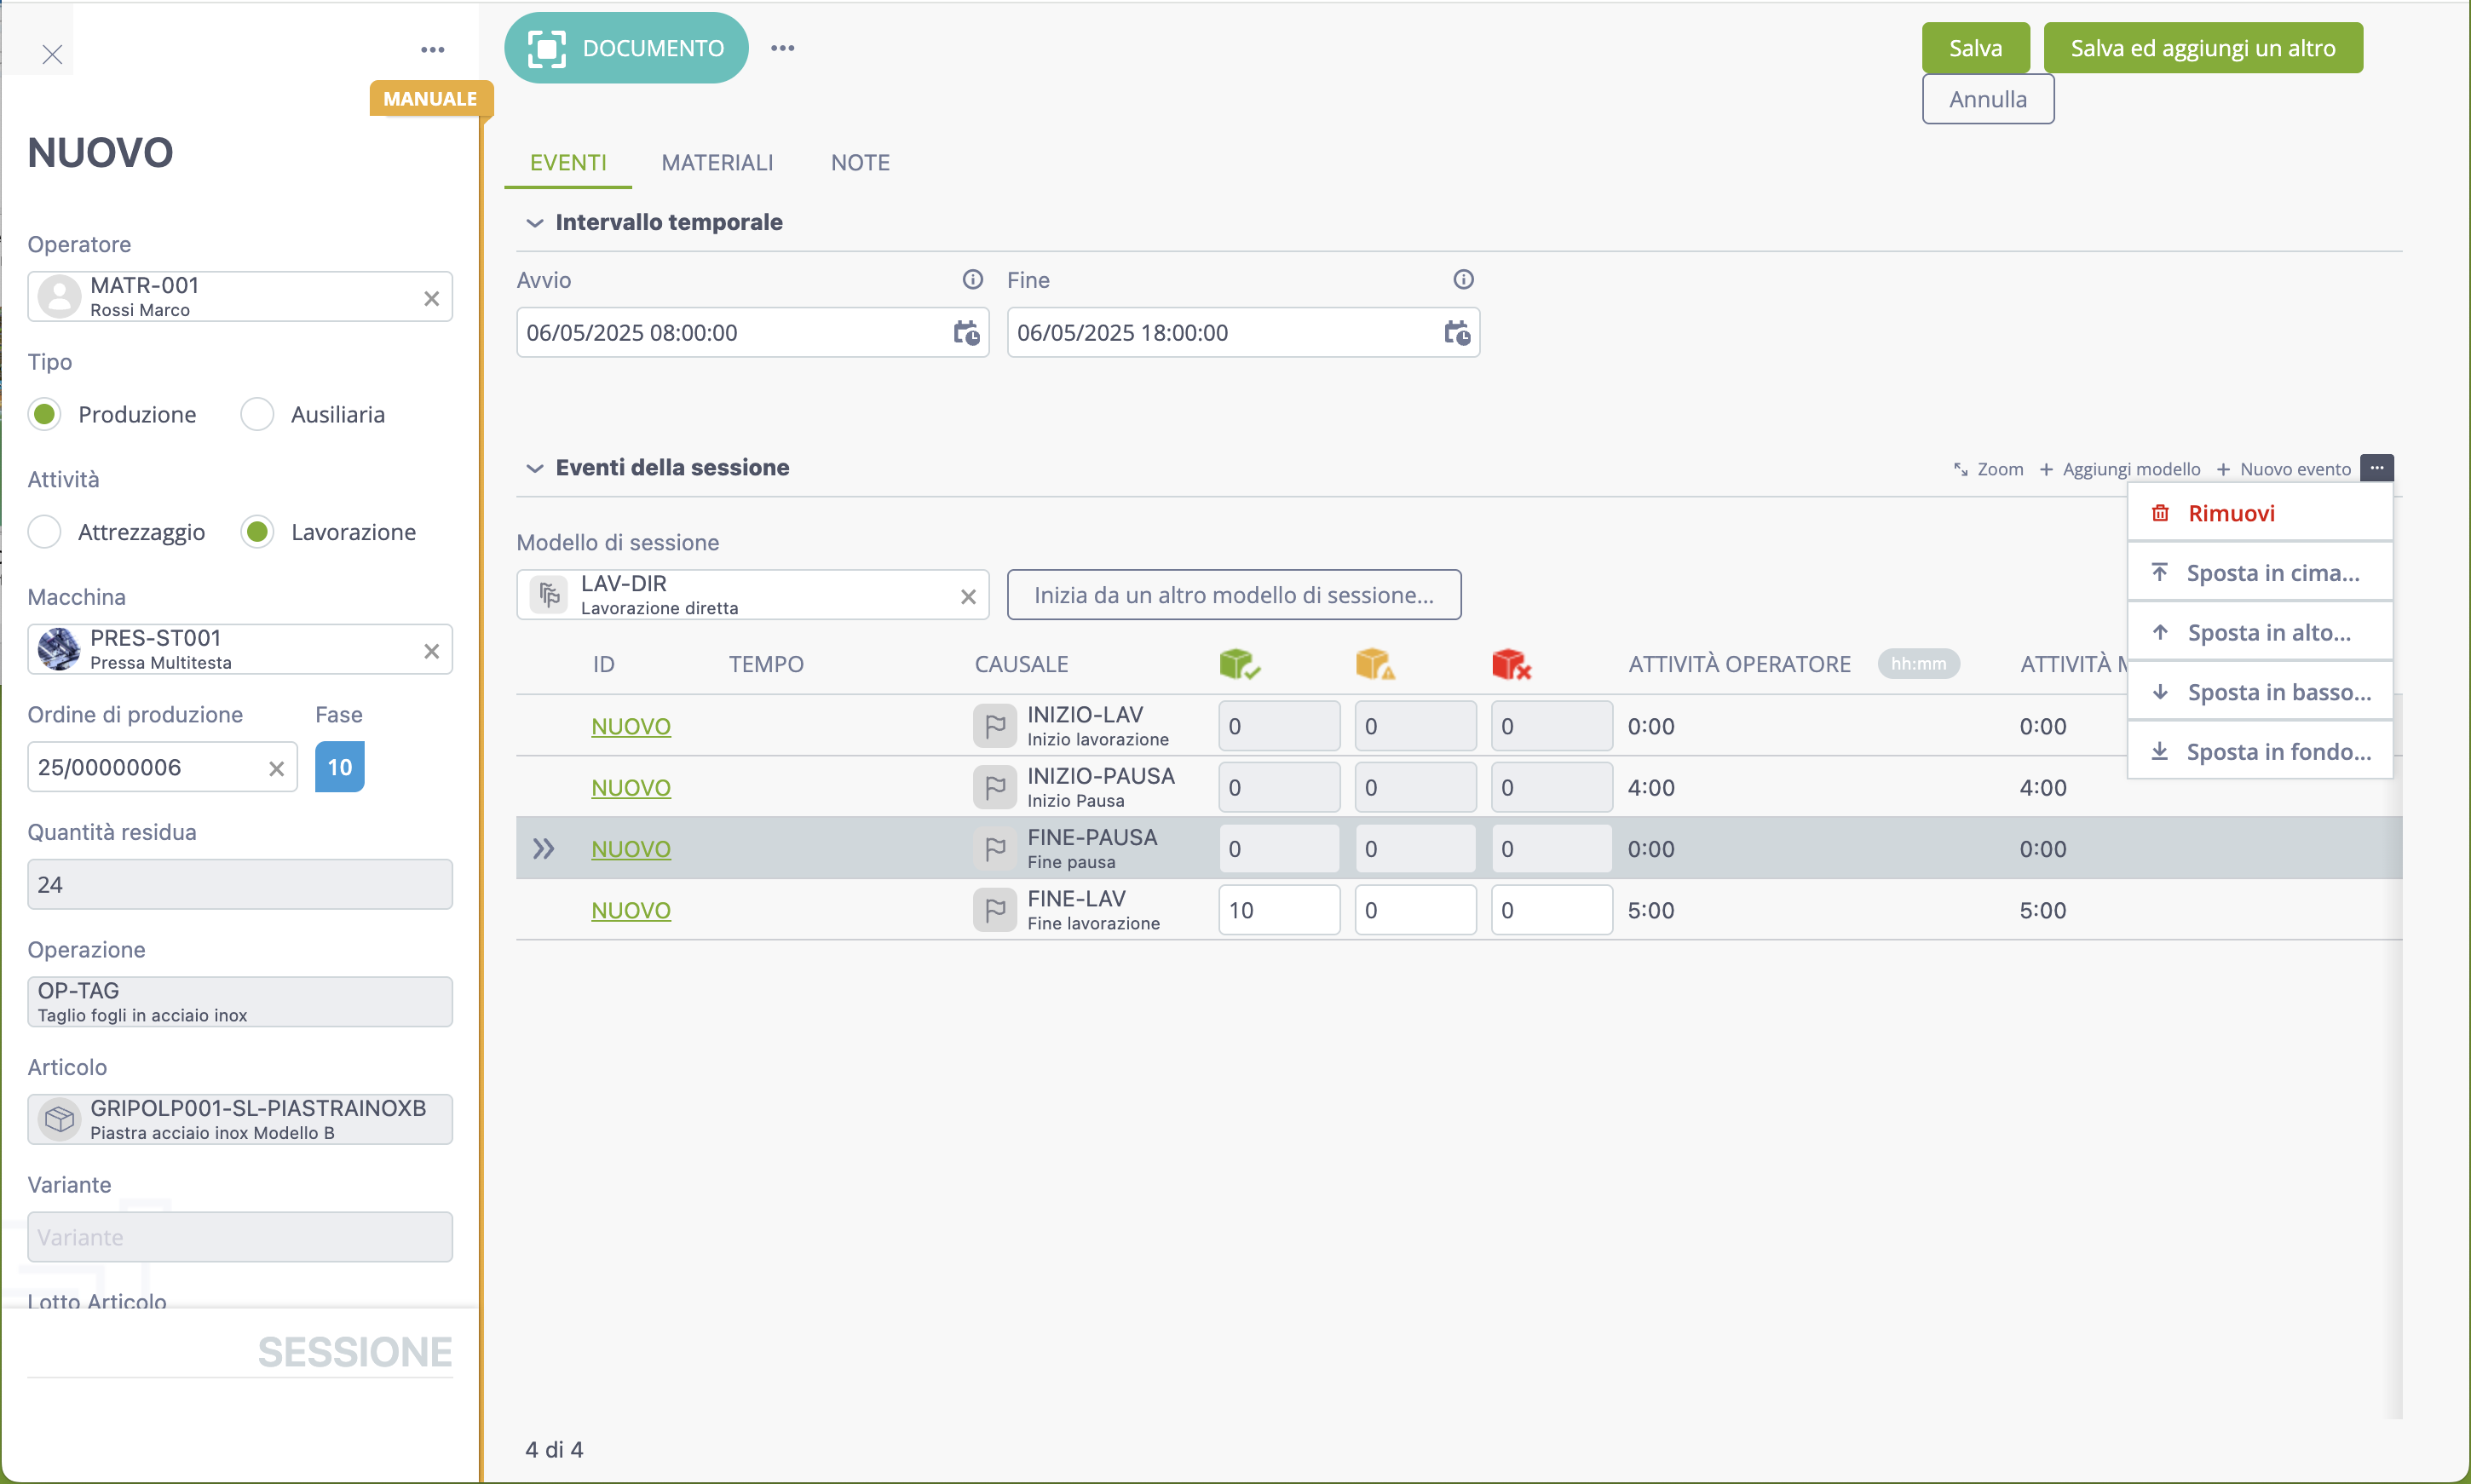2471x1484 pixels.
Task: Clear the PRES-ST001 machine field
Action: click(x=431, y=651)
